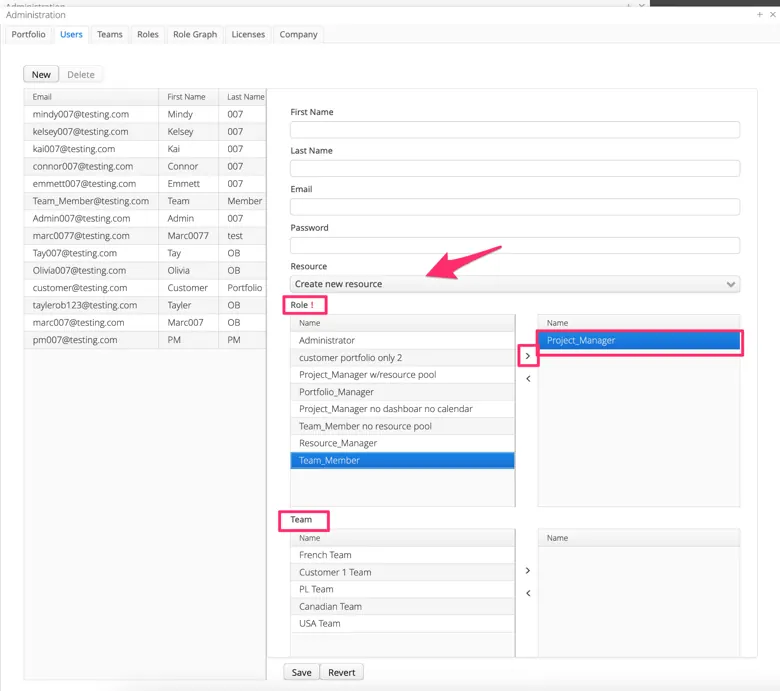Select user Team_Member@testing.com
The width and height of the screenshot is (780, 691).
(x=145, y=201)
